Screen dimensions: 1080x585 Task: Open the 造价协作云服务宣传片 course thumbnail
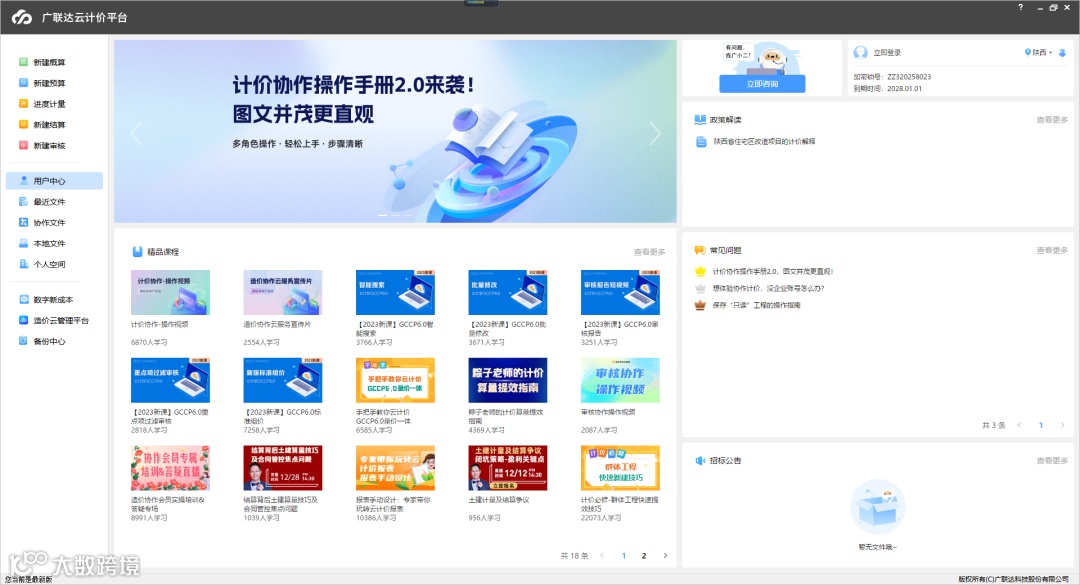click(282, 292)
